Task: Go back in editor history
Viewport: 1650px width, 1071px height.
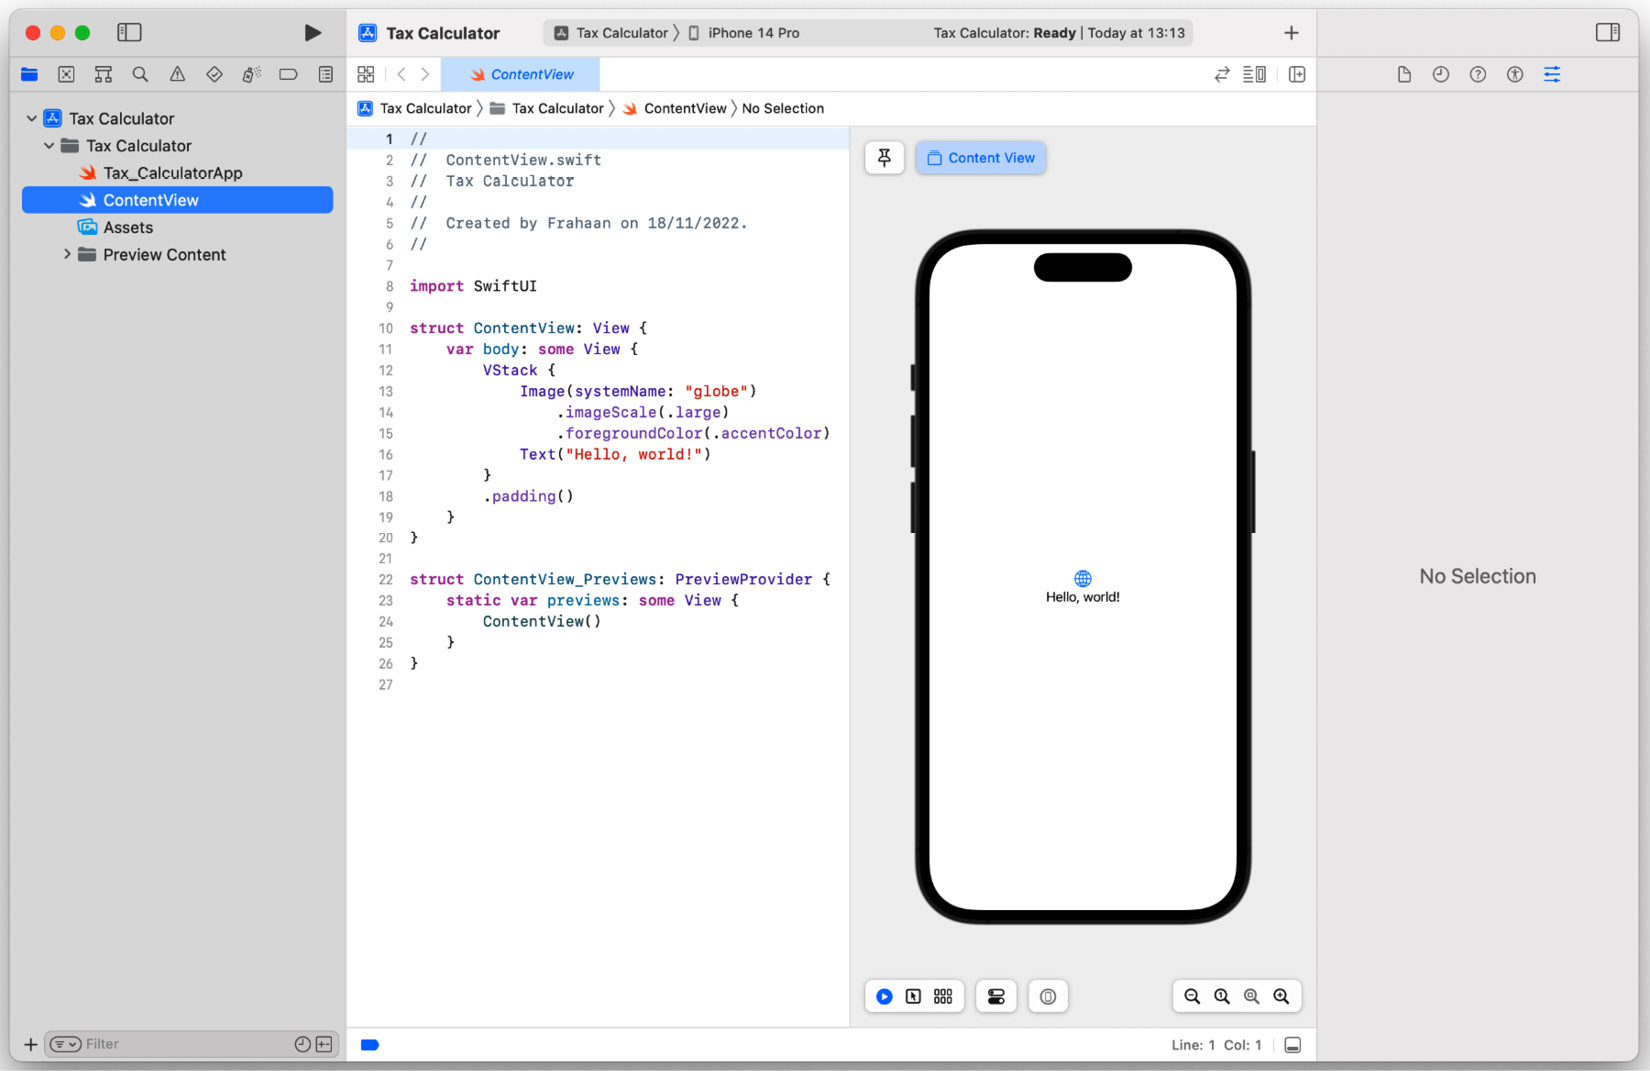Action: (401, 74)
